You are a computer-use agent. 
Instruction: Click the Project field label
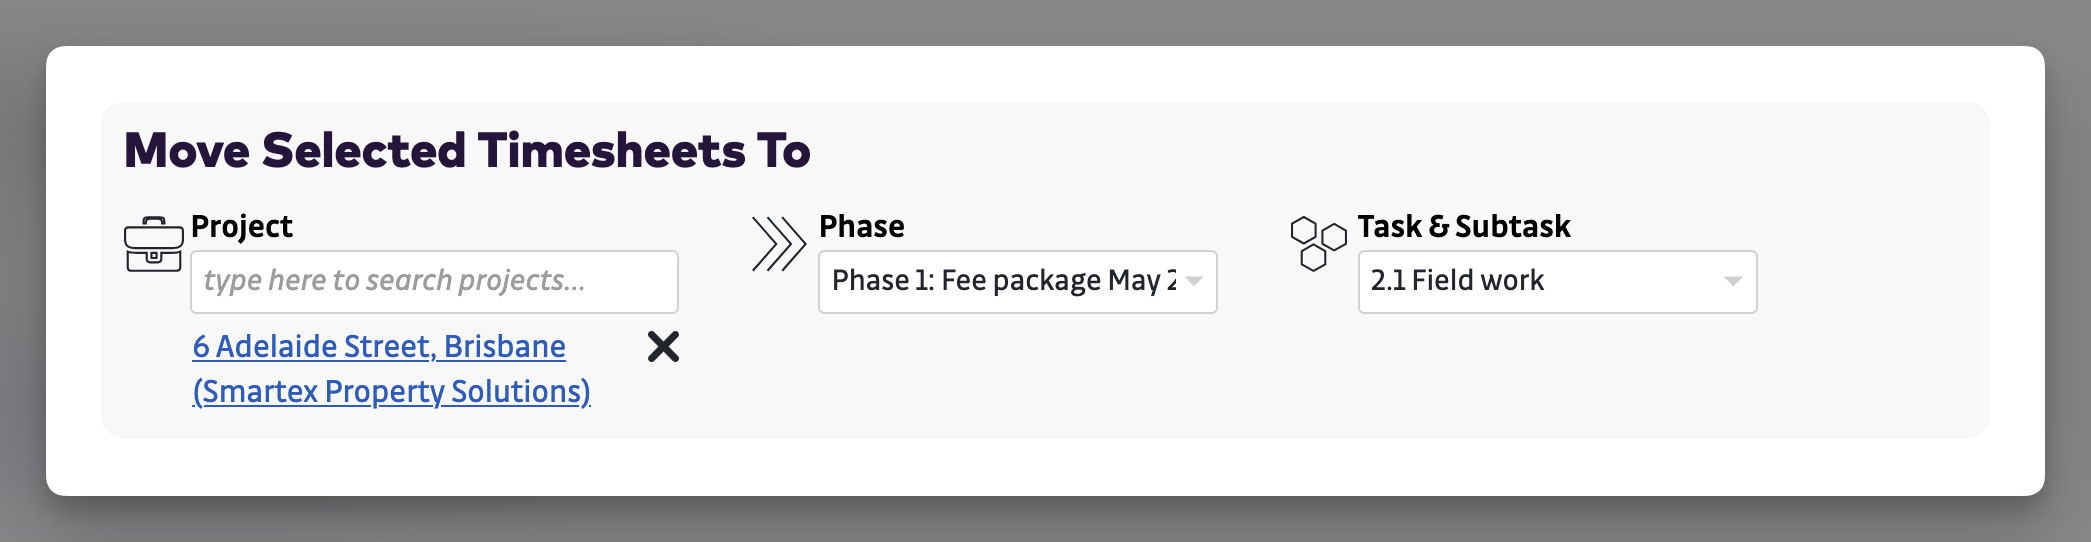(x=242, y=226)
